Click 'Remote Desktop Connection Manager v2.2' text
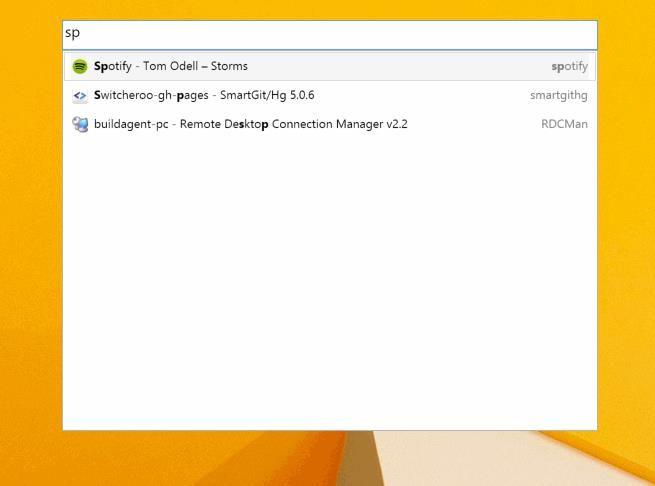The height and width of the screenshot is (486, 655). (294, 125)
